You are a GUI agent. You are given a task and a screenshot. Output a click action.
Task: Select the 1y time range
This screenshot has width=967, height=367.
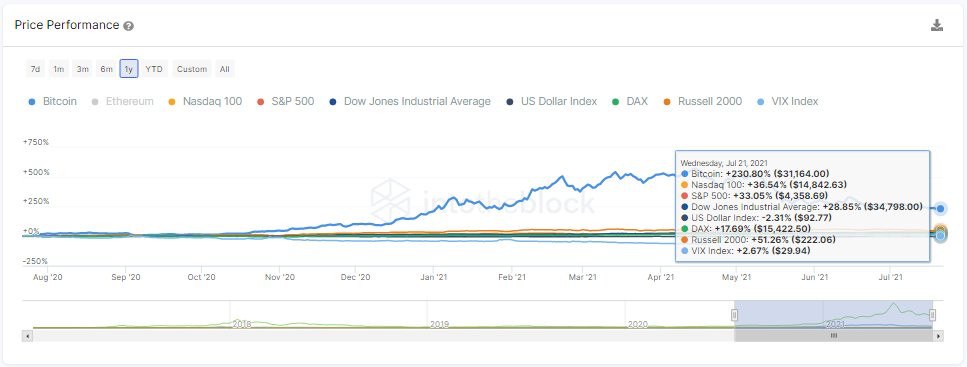[x=129, y=69]
